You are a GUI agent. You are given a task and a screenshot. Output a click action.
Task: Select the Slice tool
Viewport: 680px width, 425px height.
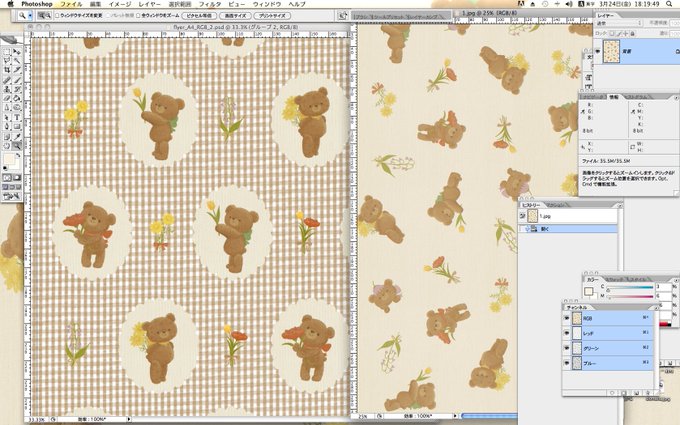tap(17, 70)
